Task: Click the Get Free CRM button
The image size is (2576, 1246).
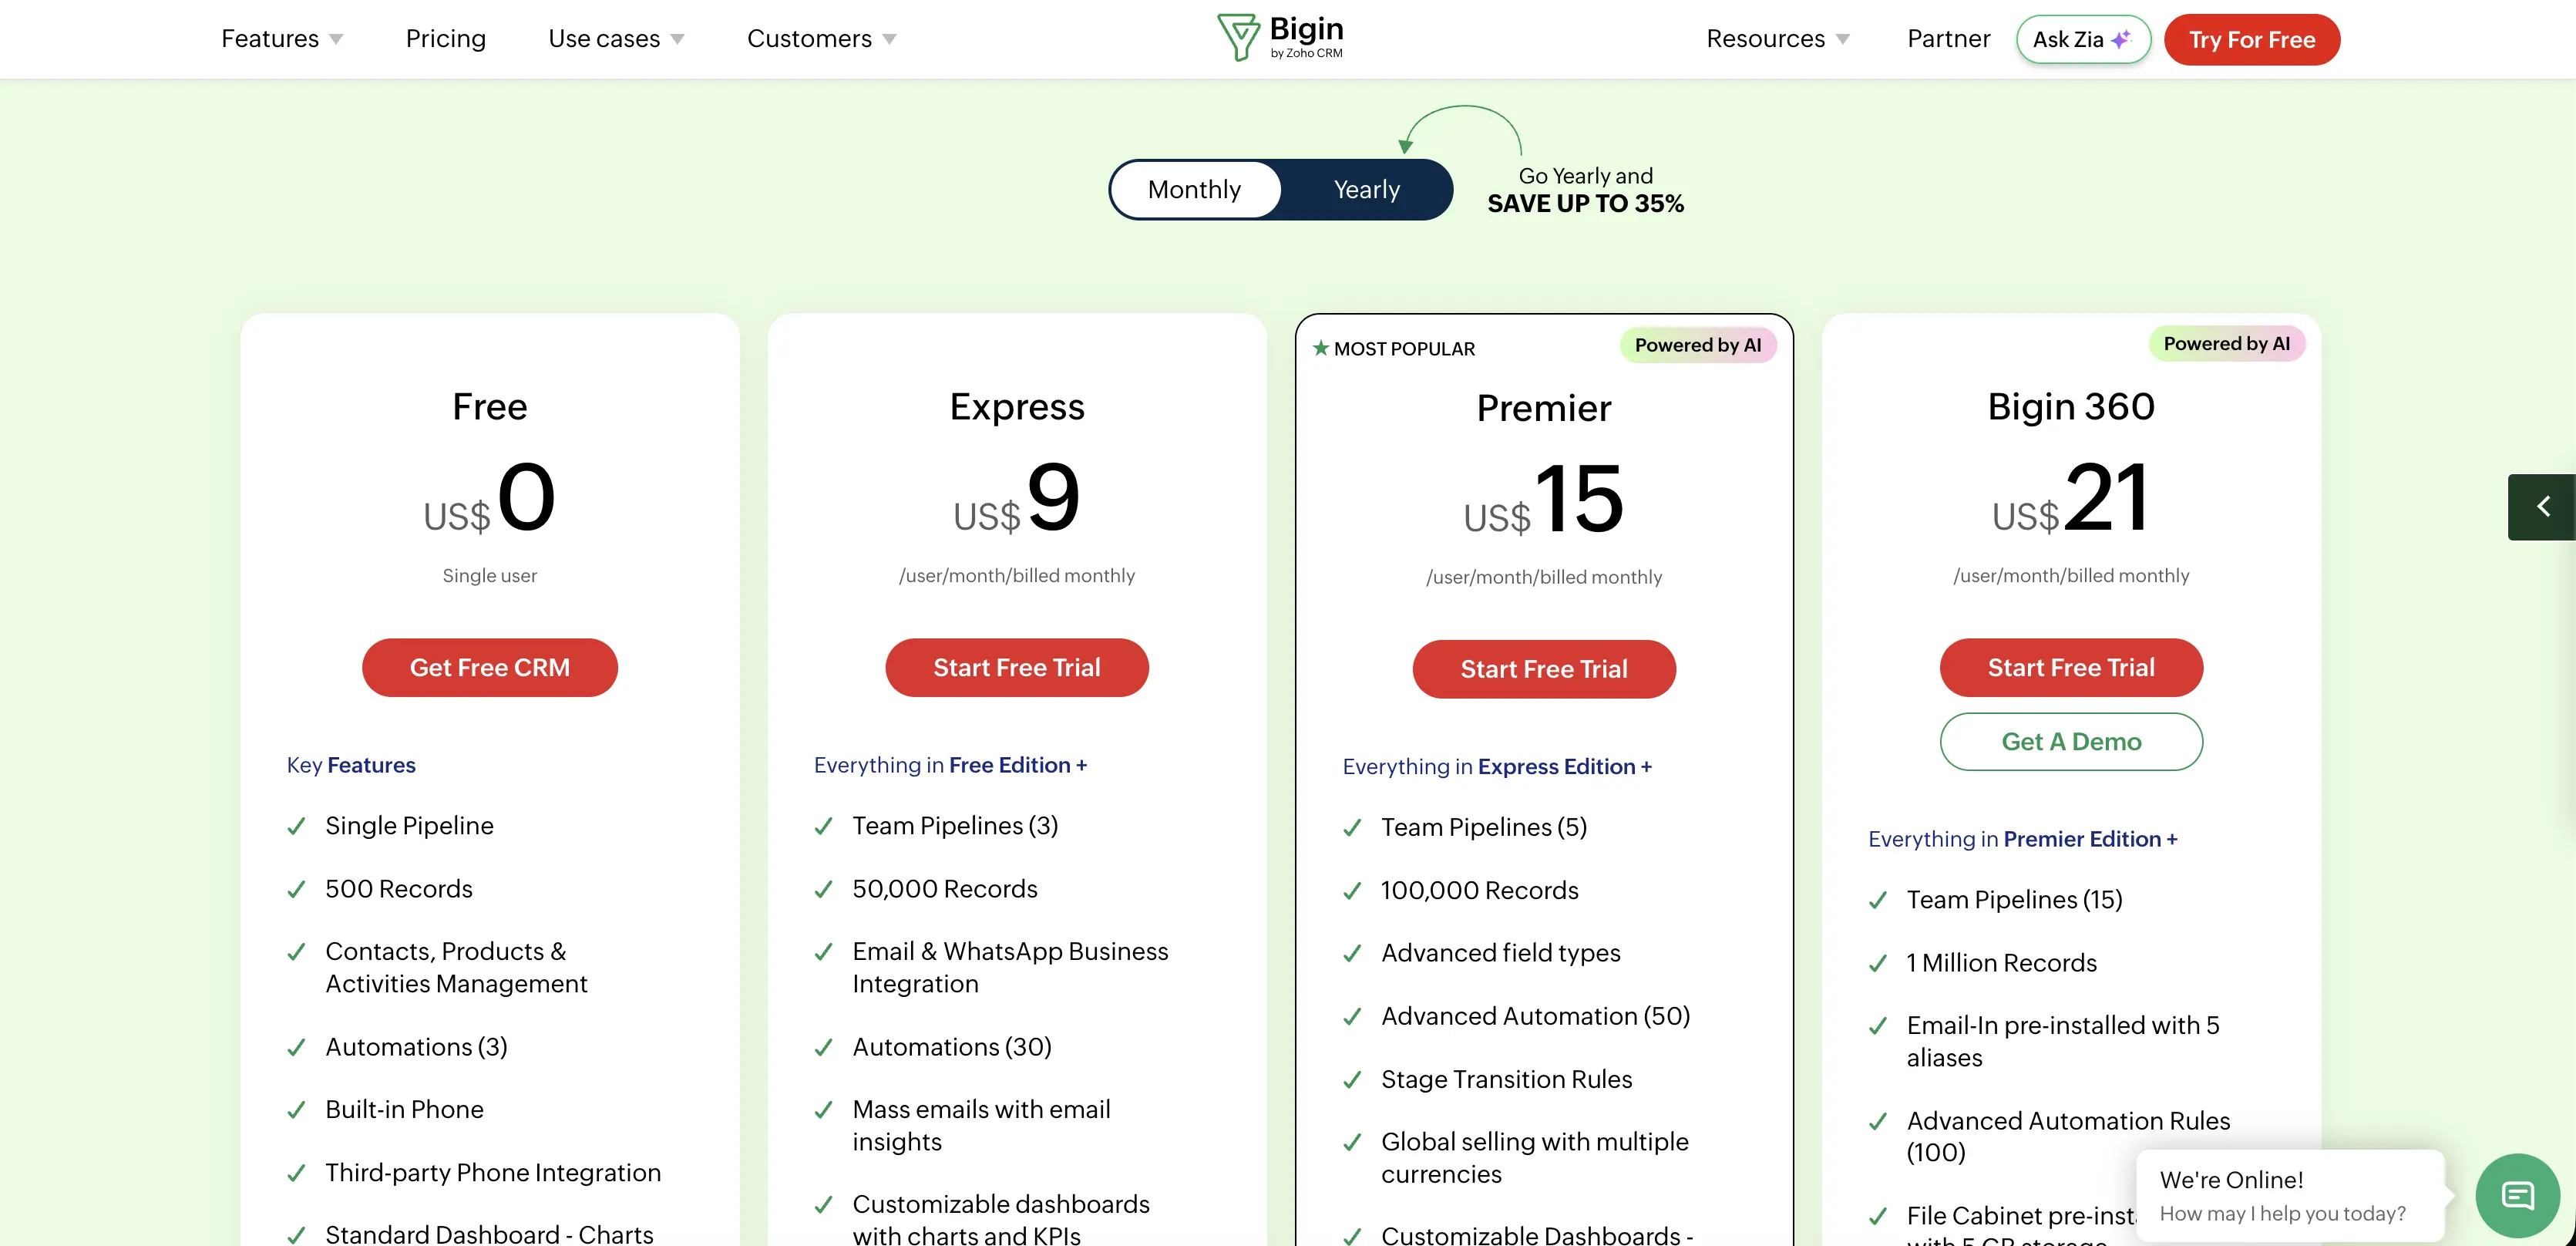Action: click(x=489, y=668)
